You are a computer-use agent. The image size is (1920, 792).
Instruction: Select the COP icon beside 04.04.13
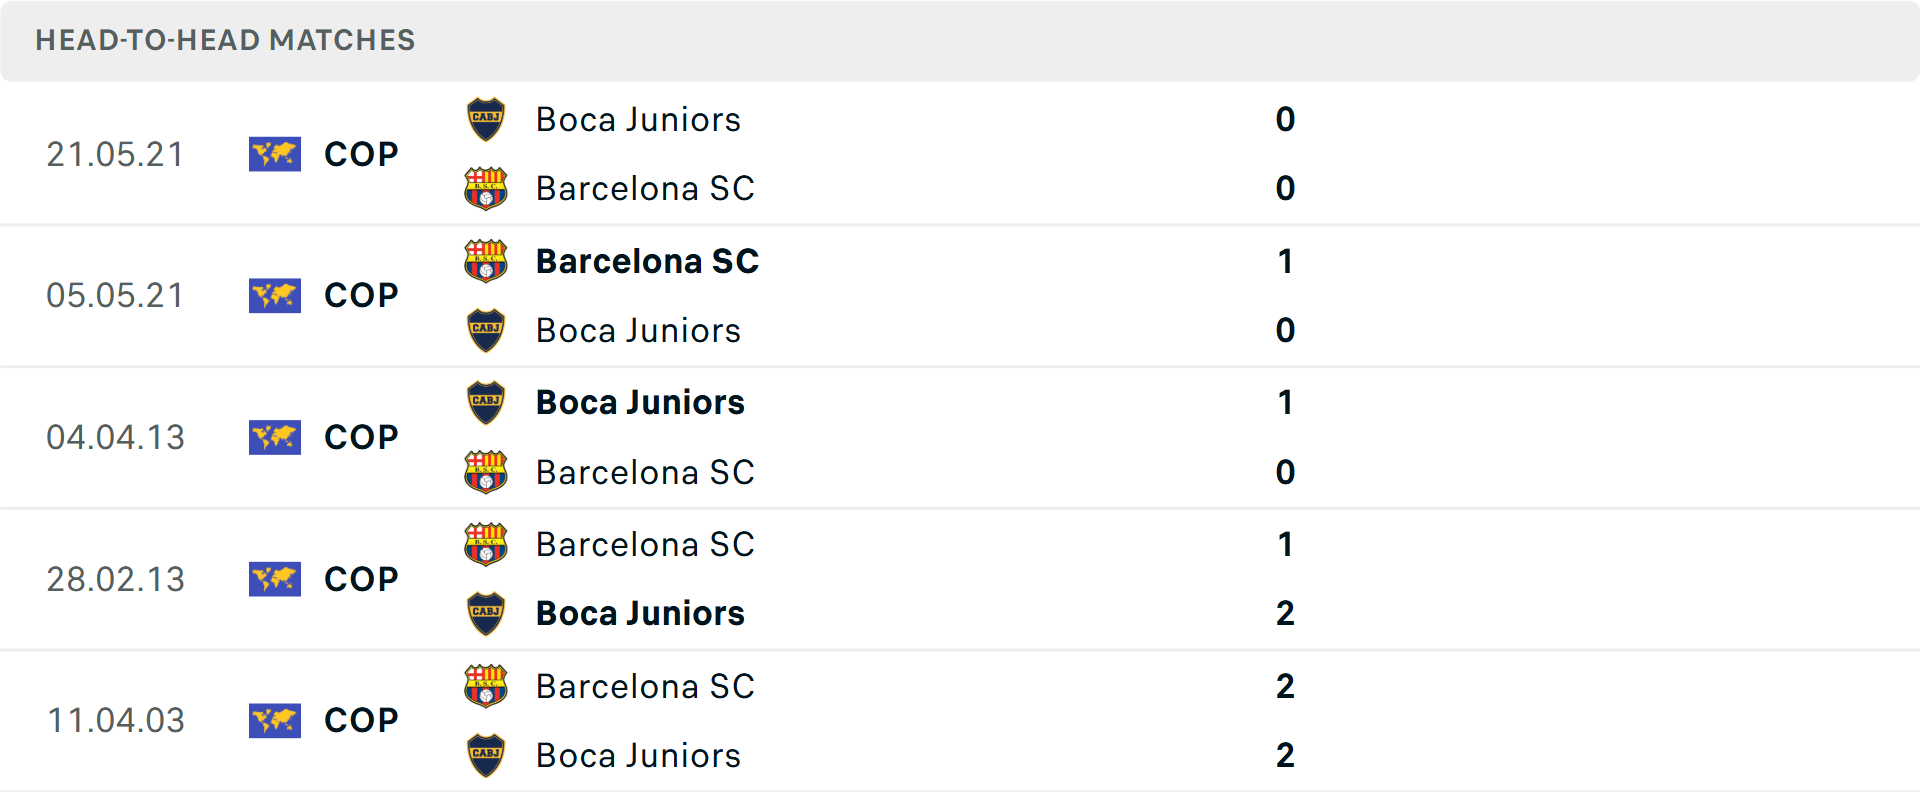coord(274,437)
